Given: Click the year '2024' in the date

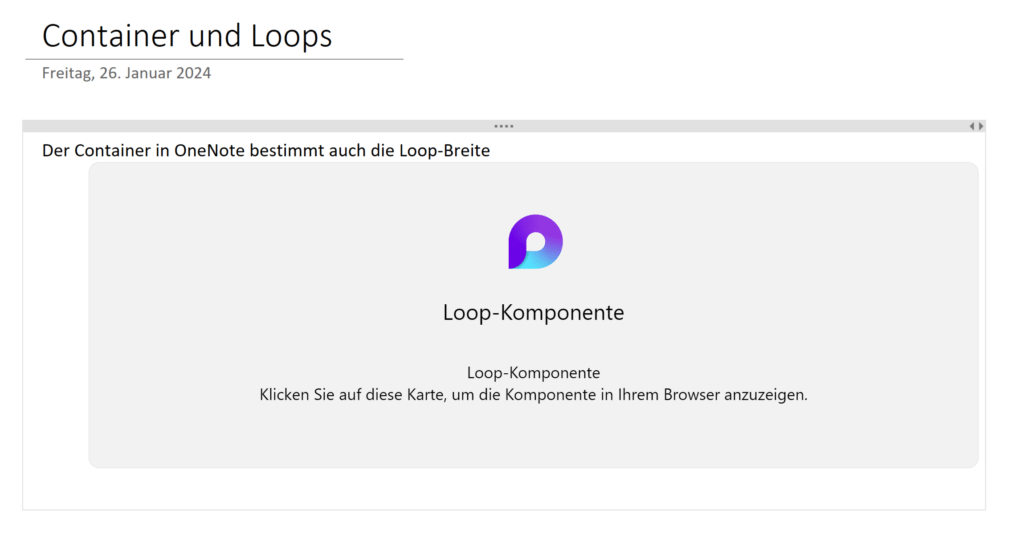Looking at the screenshot, I should pyautogui.click(x=193, y=73).
